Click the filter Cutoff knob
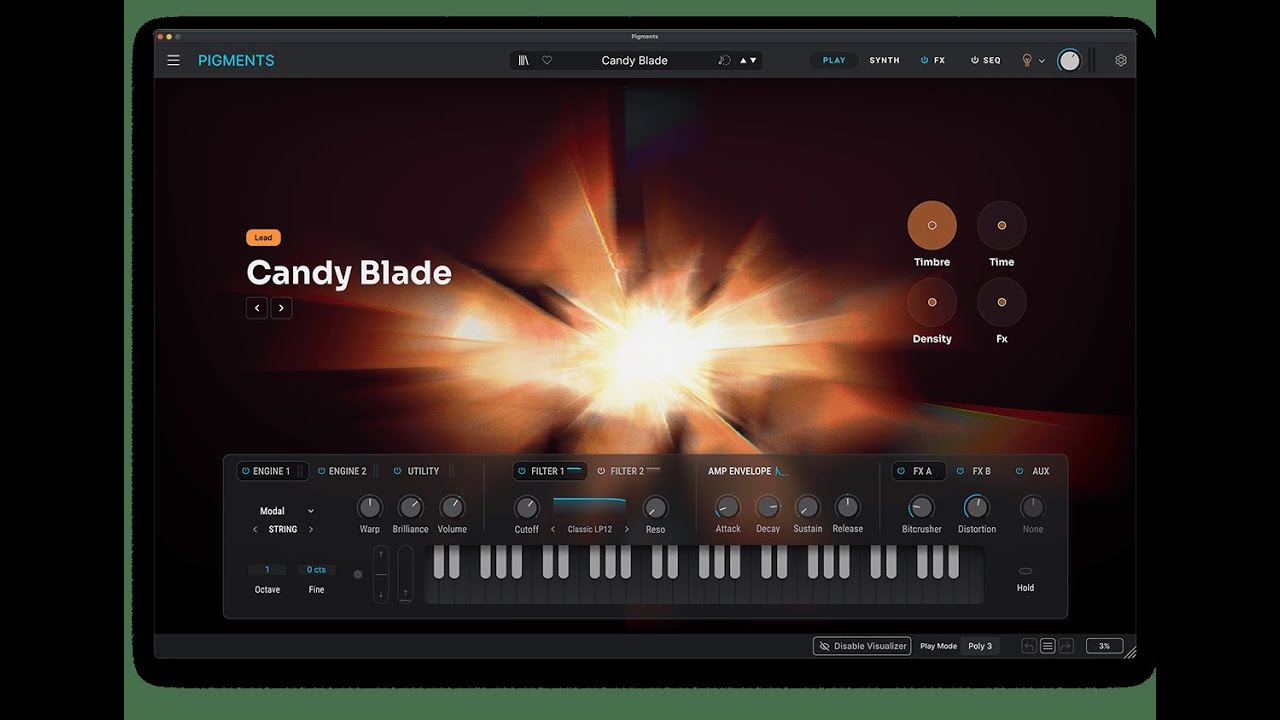This screenshot has width=1280, height=720. click(x=526, y=507)
